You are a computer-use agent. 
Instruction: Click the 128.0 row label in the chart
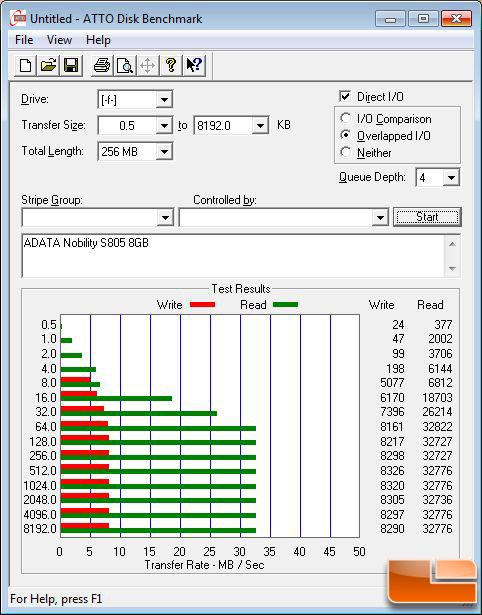click(43, 442)
